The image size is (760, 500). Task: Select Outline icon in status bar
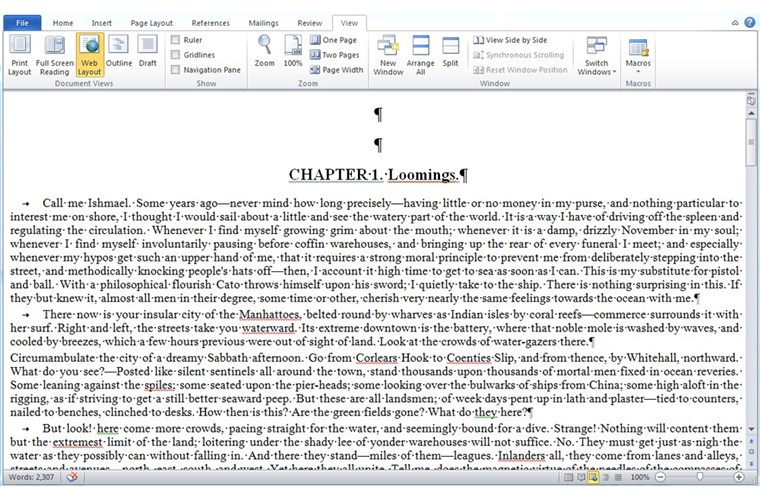point(605,477)
